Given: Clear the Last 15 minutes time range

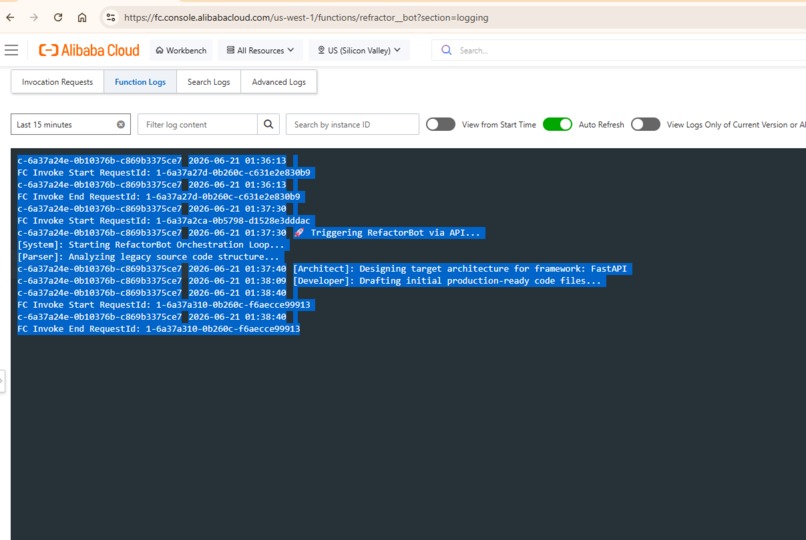Looking at the screenshot, I should tap(121, 124).
